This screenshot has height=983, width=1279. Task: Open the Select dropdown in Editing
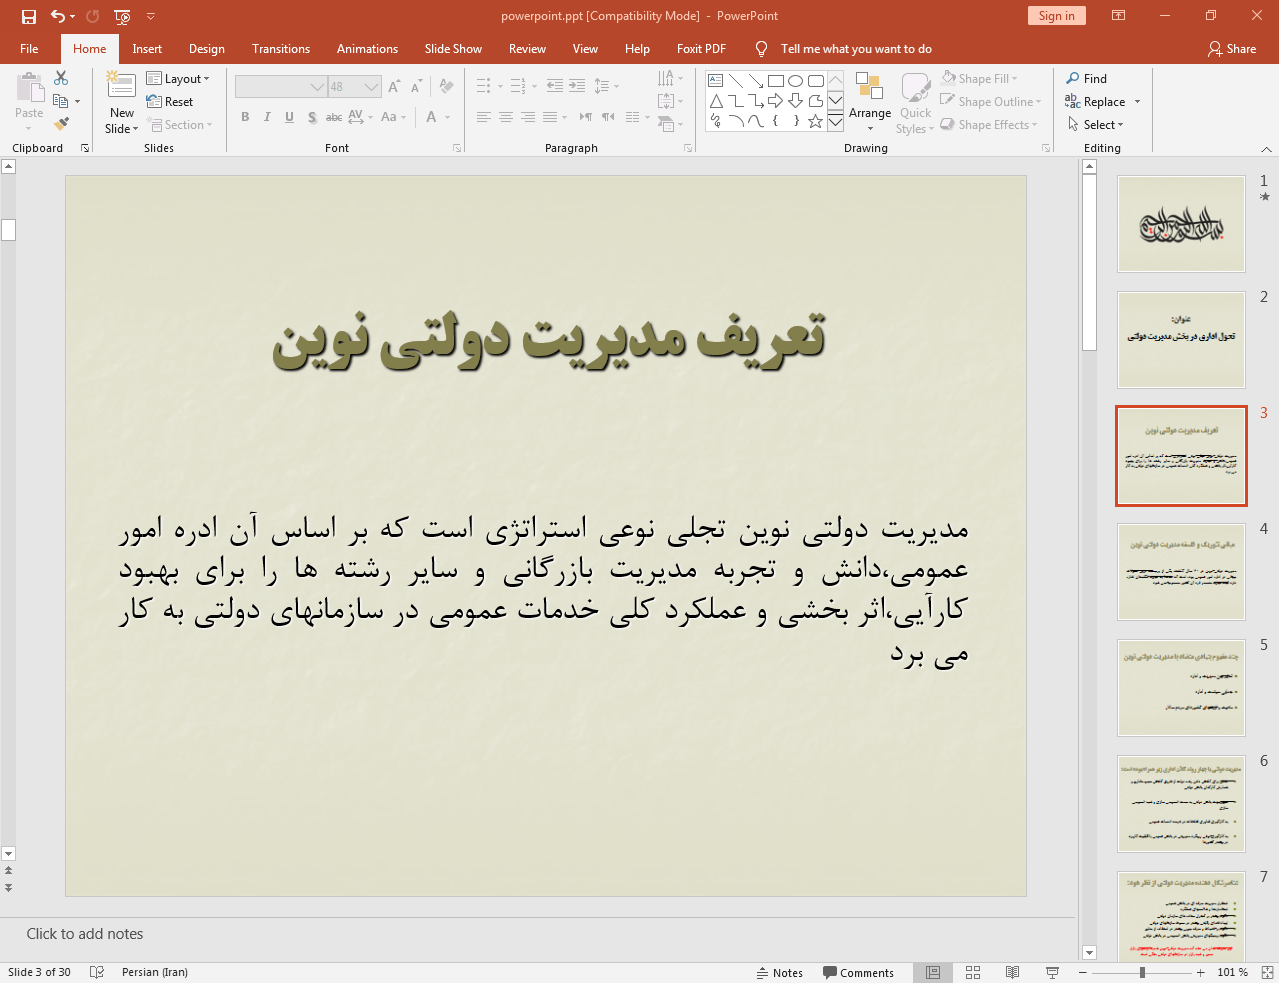(x=1096, y=124)
